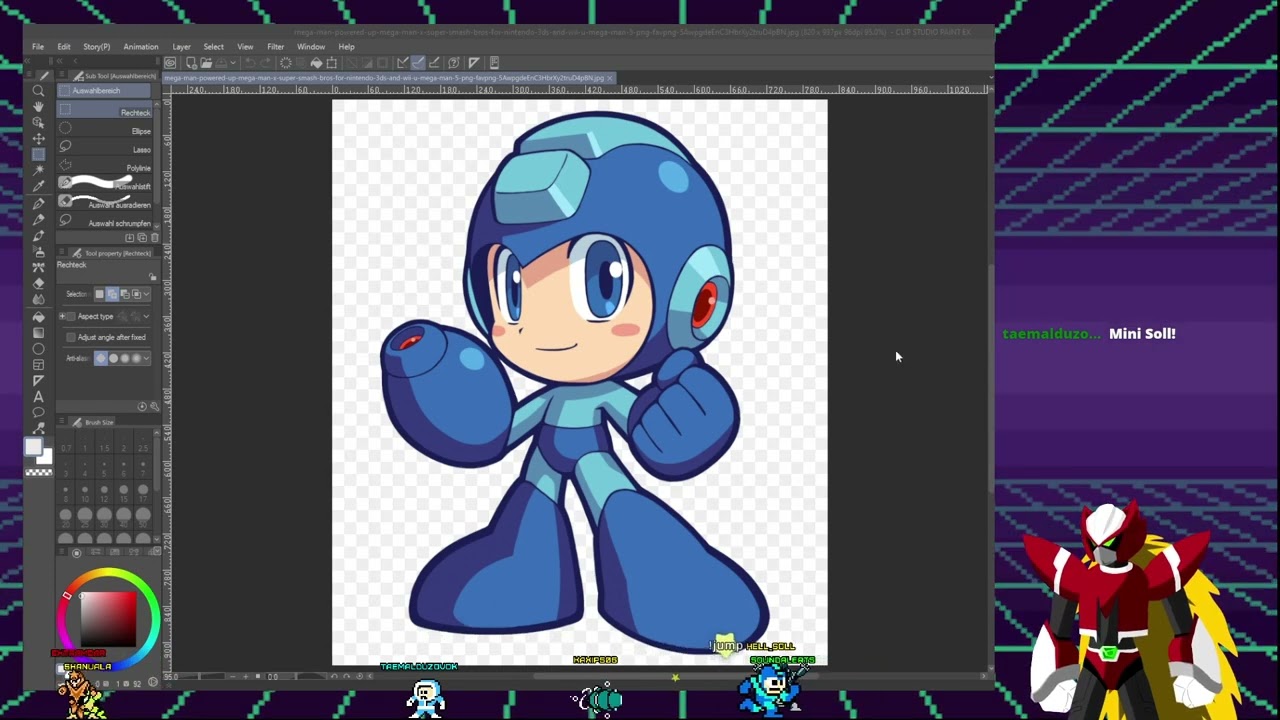Open the Filter menu

pos(275,47)
